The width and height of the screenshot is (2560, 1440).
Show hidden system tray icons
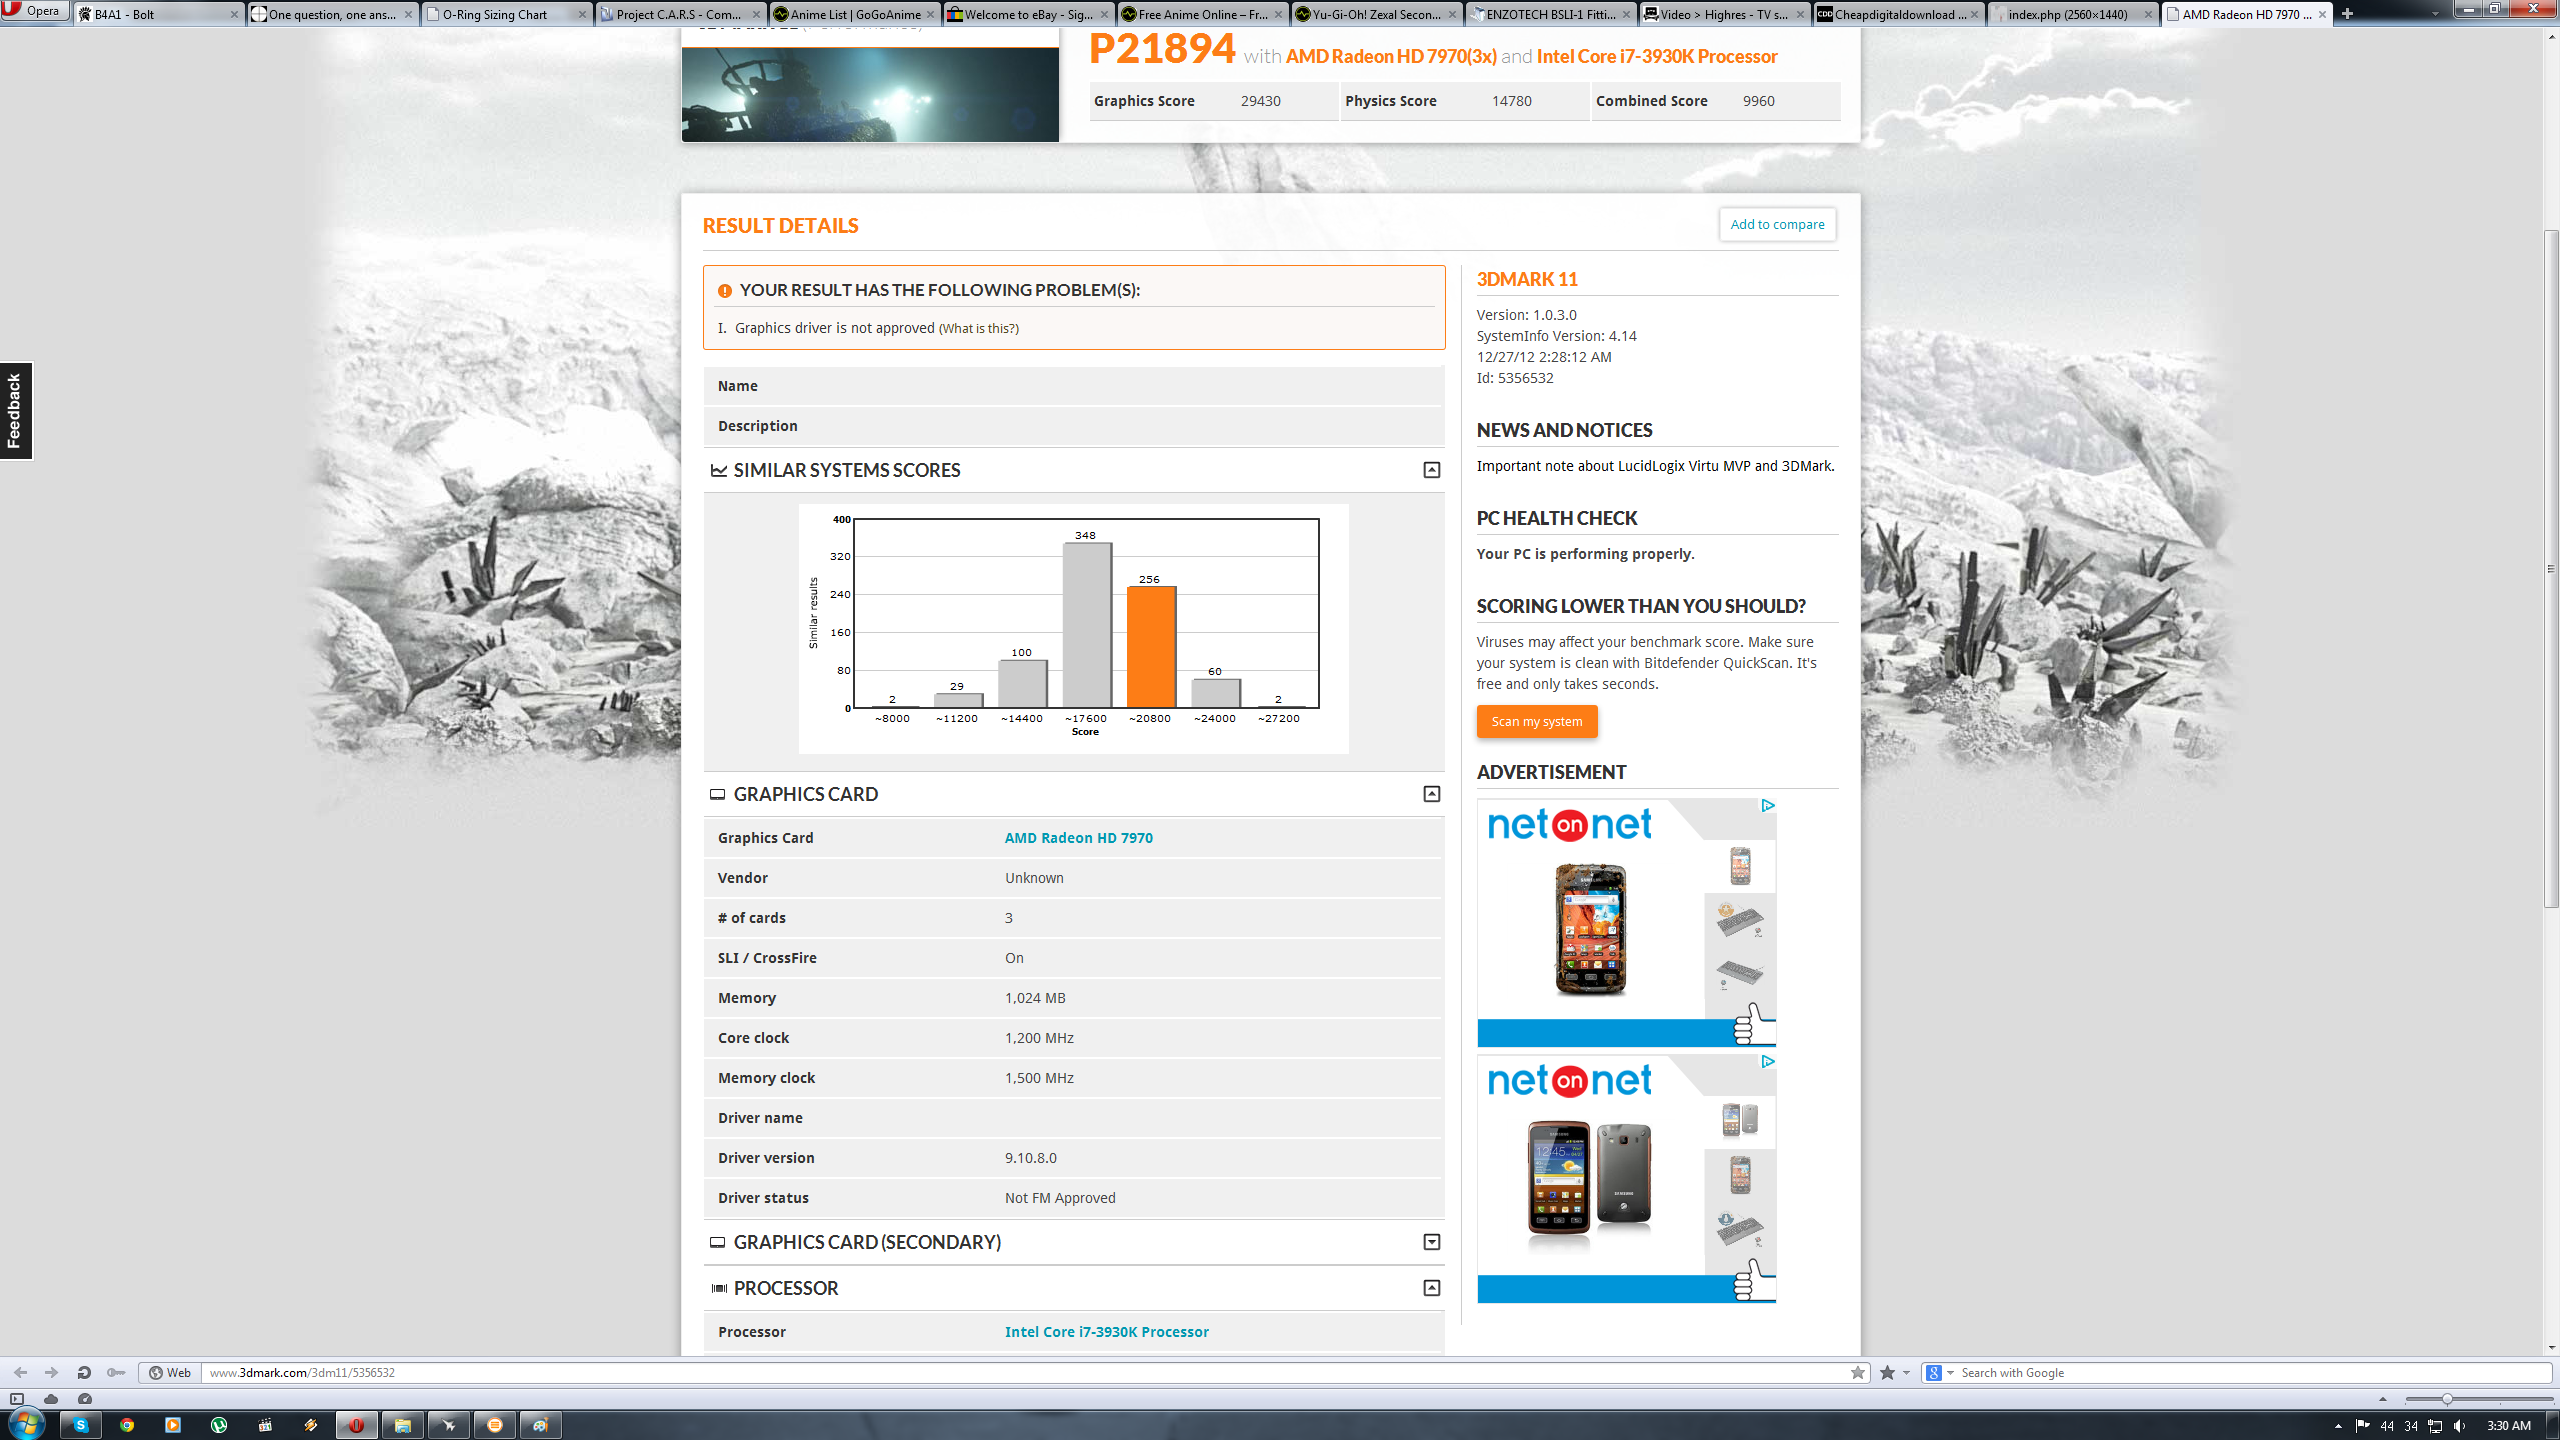tap(2338, 1426)
